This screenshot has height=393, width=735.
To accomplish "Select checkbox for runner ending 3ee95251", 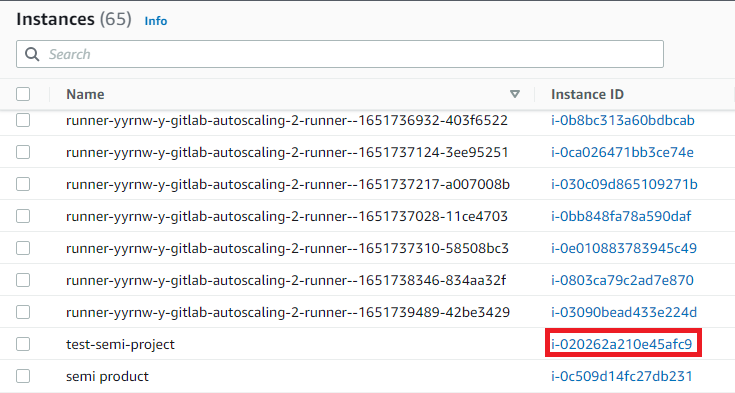I will 23,152.
